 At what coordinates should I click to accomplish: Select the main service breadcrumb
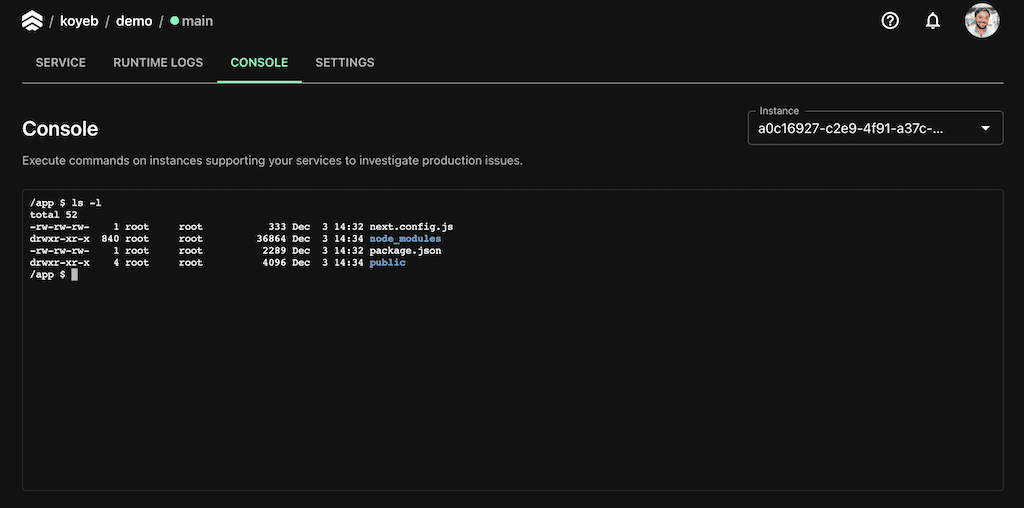(x=197, y=21)
